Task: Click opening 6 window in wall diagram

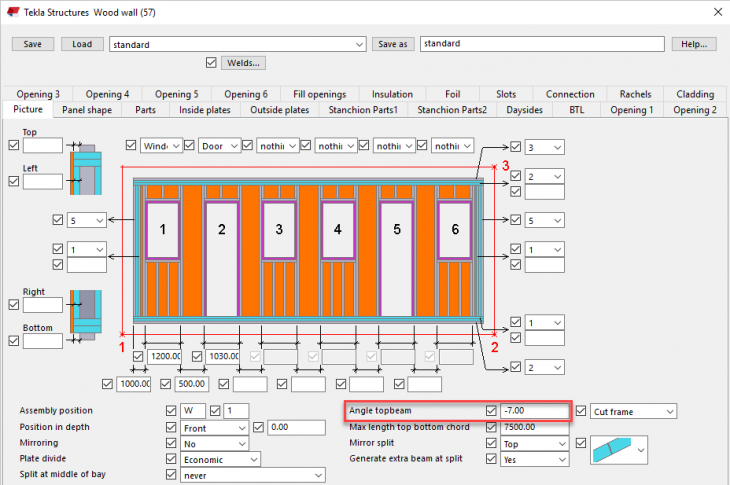Action: pos(455,230)
